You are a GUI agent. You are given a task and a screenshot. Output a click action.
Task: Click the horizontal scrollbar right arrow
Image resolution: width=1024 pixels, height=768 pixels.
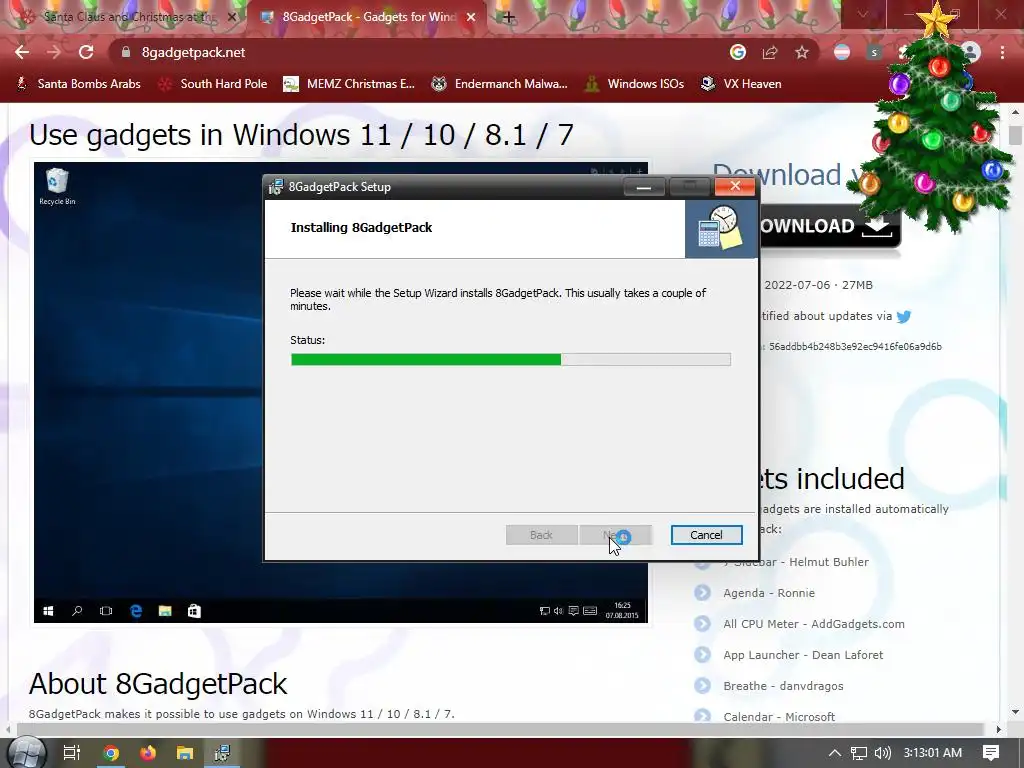pos(999,729)
